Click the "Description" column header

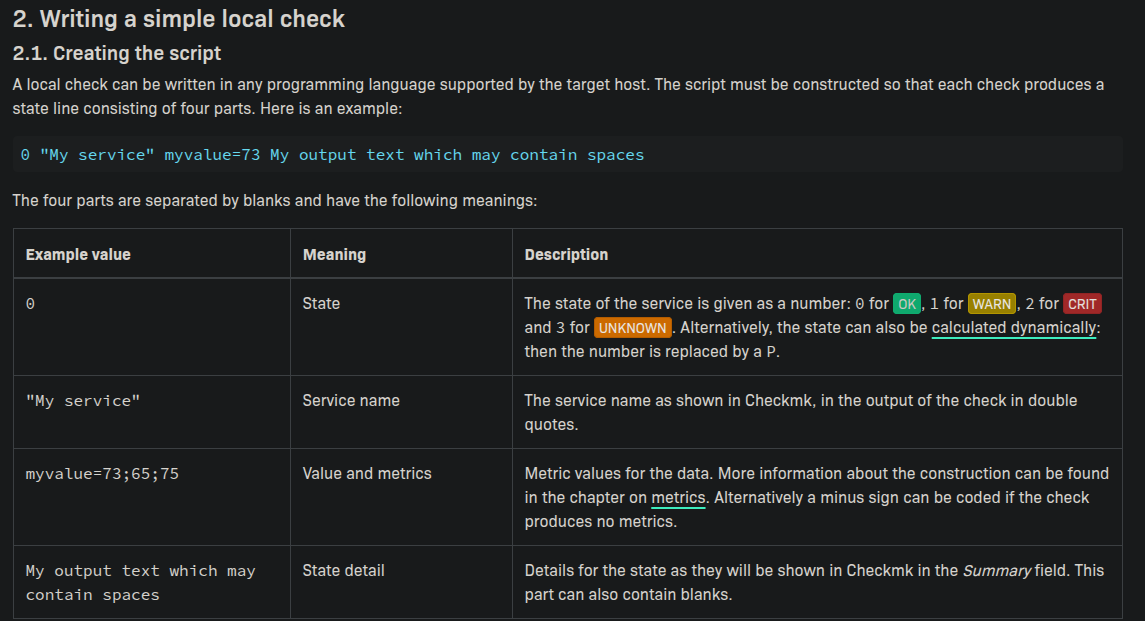[x=566, y=255]
